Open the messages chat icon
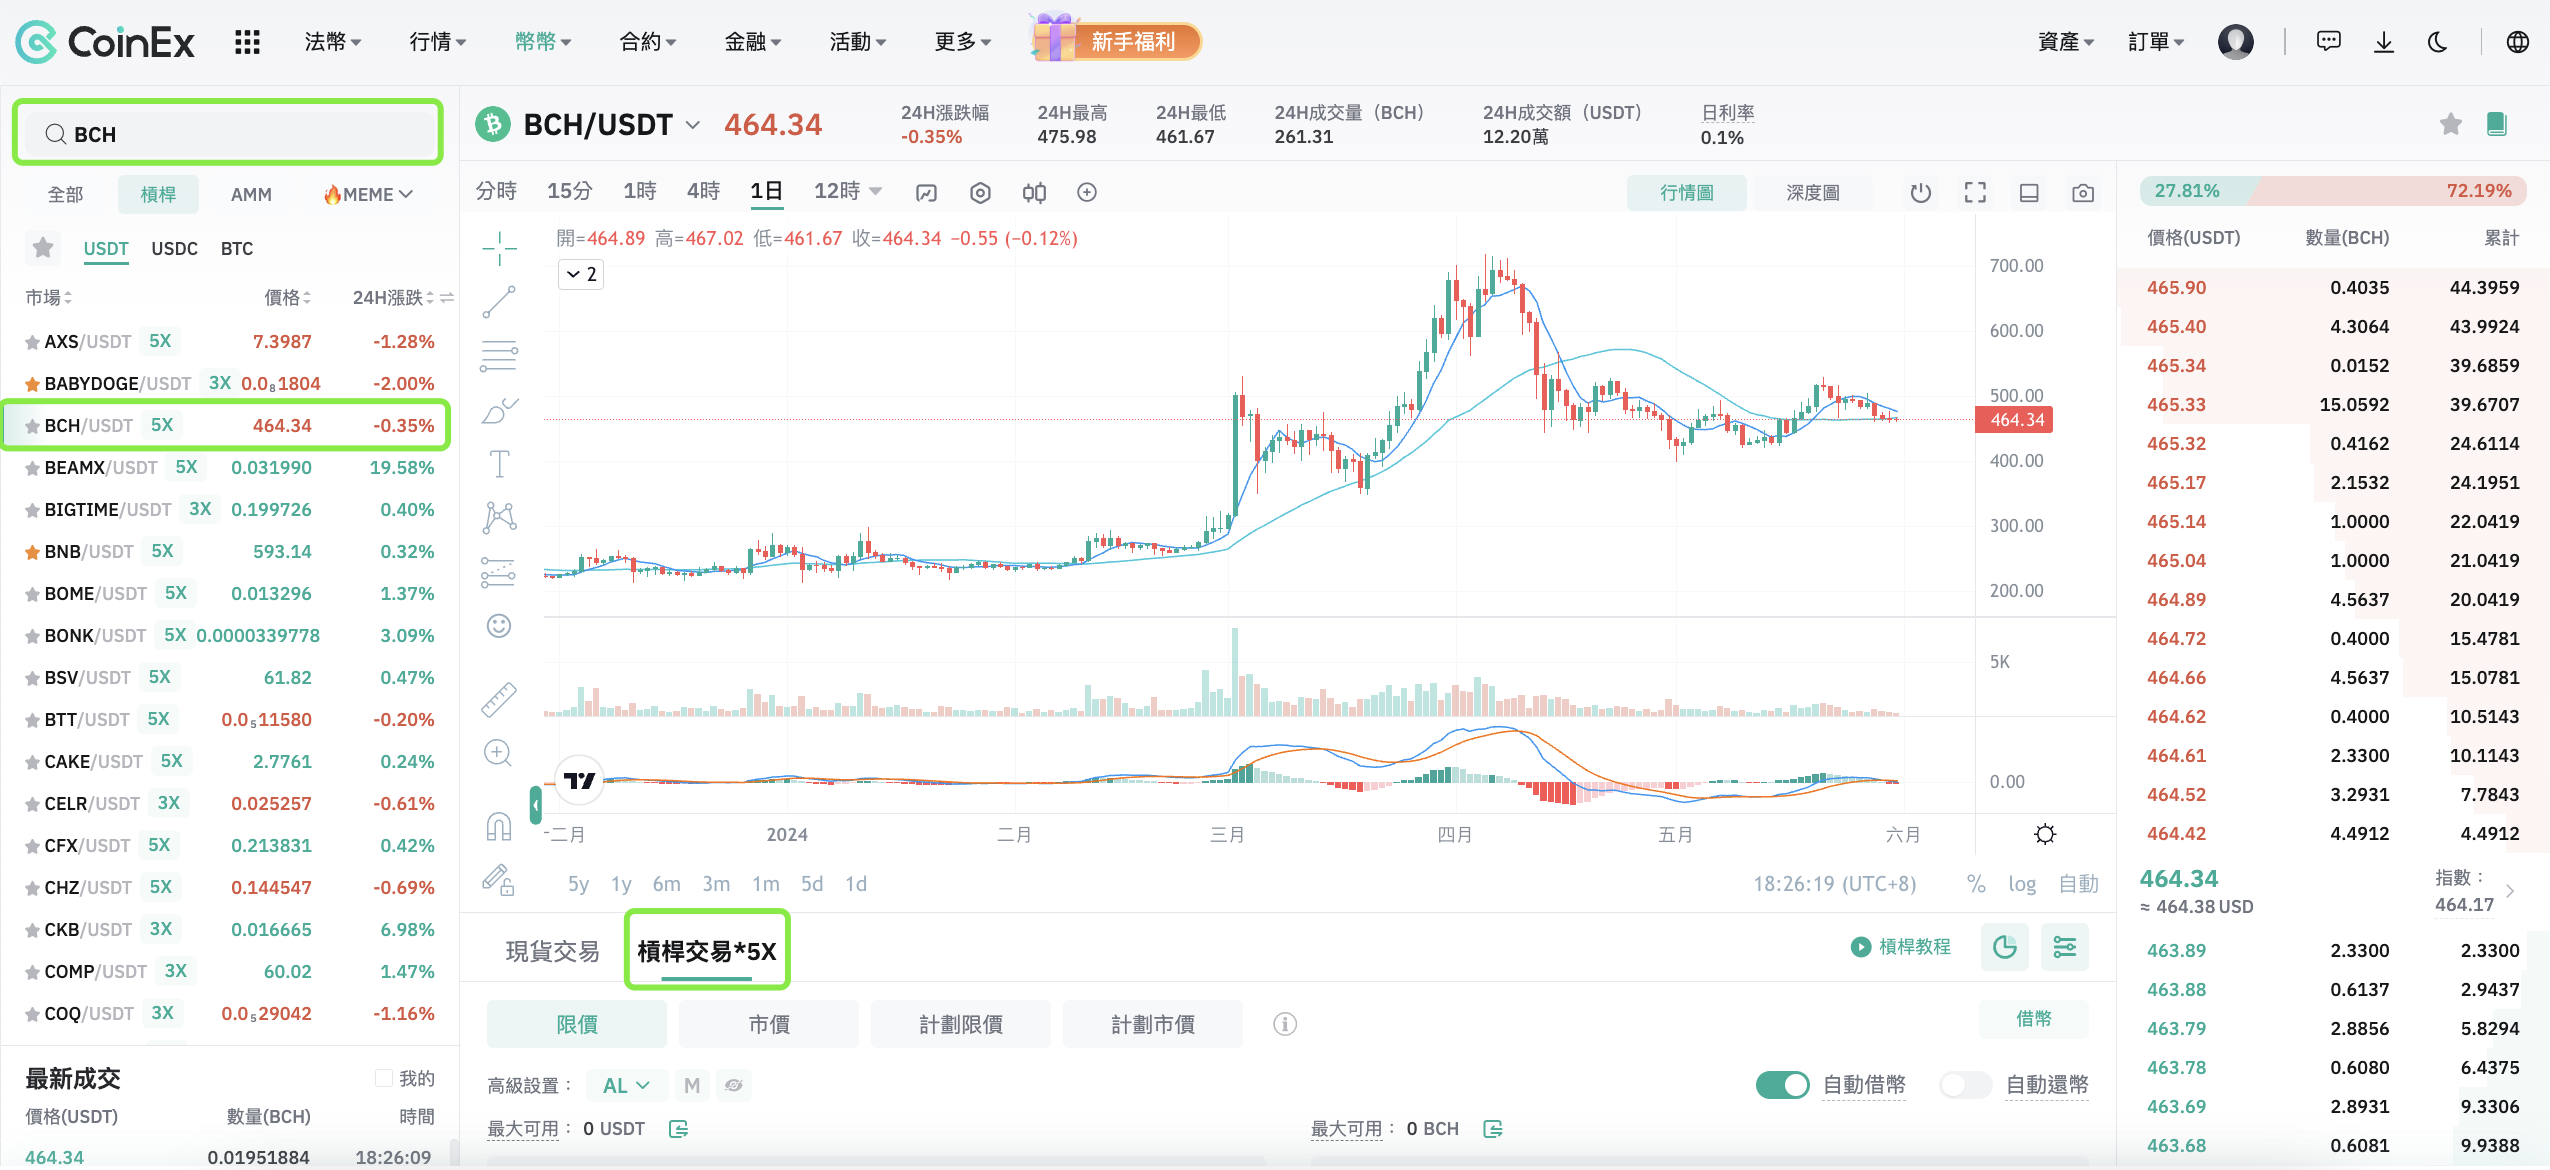The width and height of the screenshot is (2550, 1170). [x=2328, y=42]
